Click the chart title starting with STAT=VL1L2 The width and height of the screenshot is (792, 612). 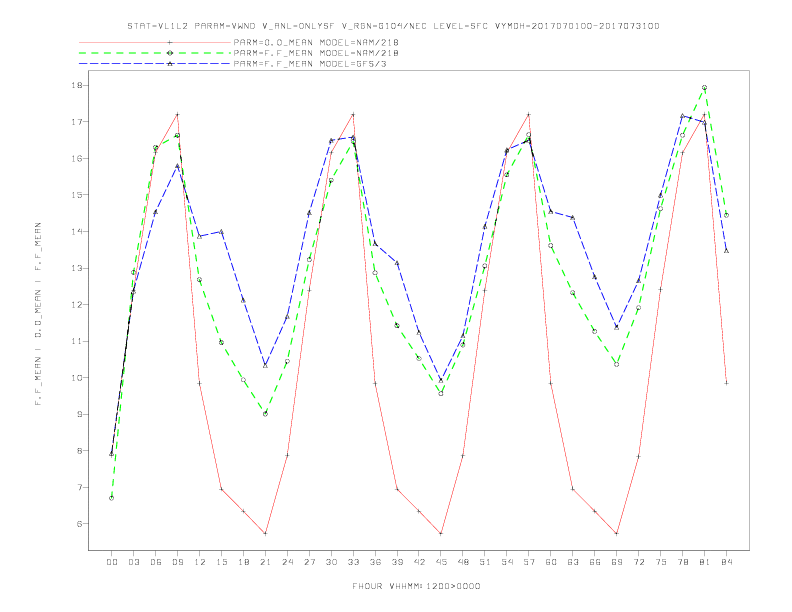click(x=393, y=26)
